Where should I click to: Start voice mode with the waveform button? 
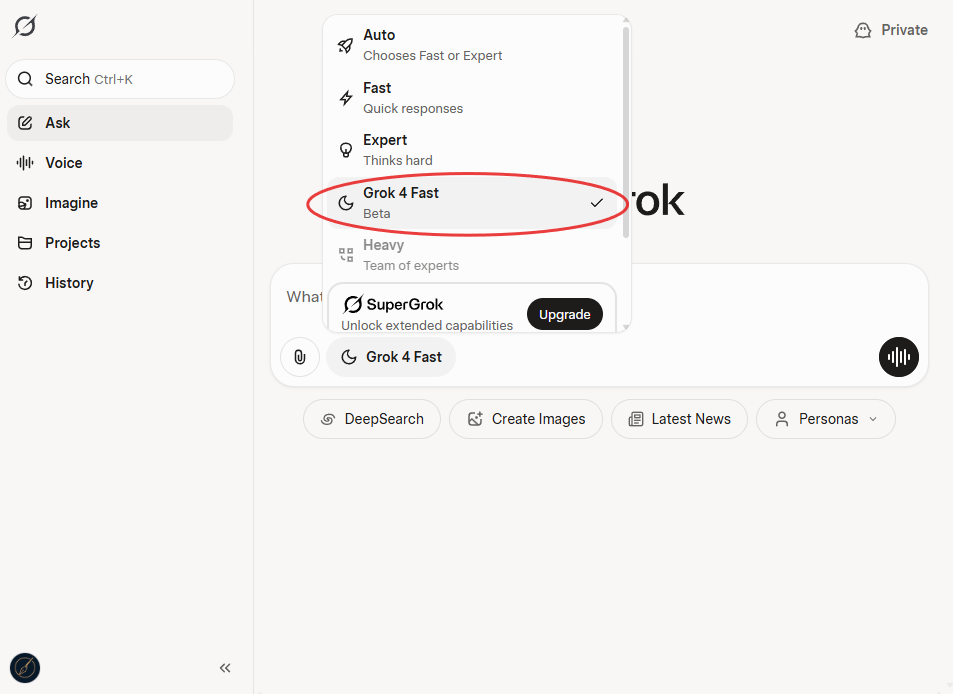pos(898,357)
